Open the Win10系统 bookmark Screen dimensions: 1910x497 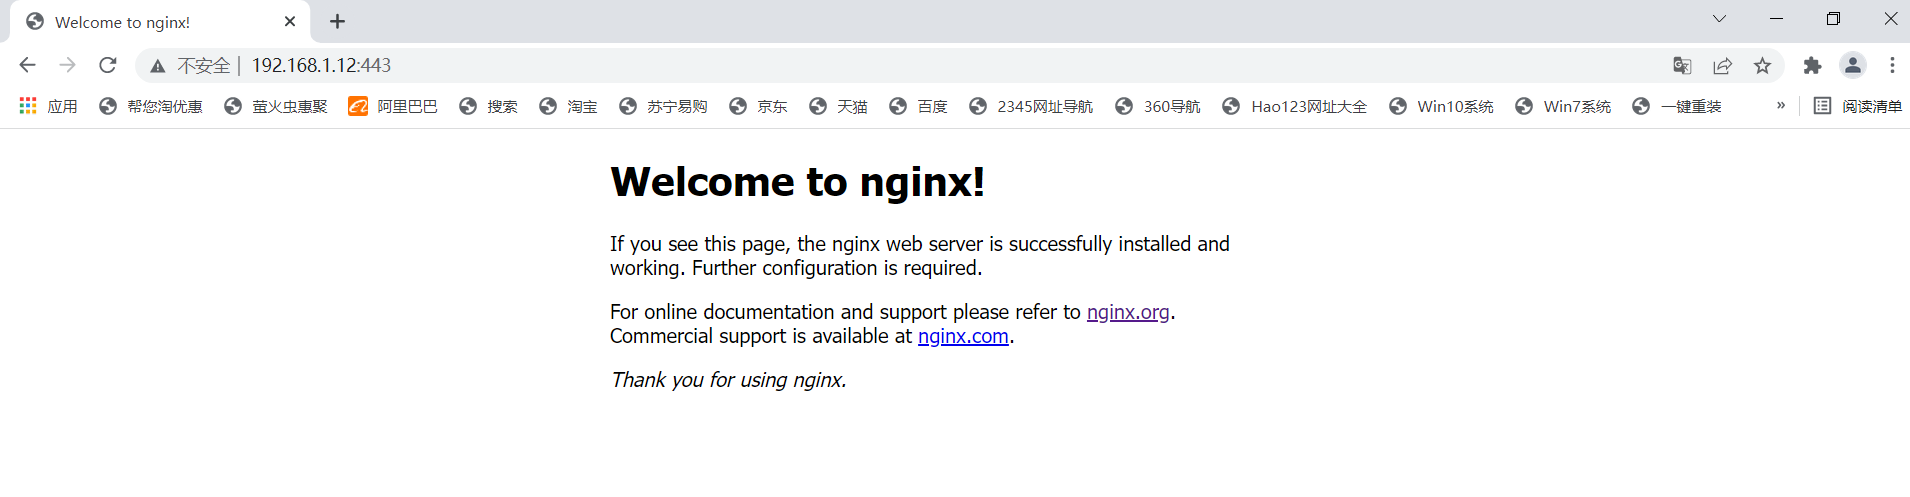point(1441,106)
